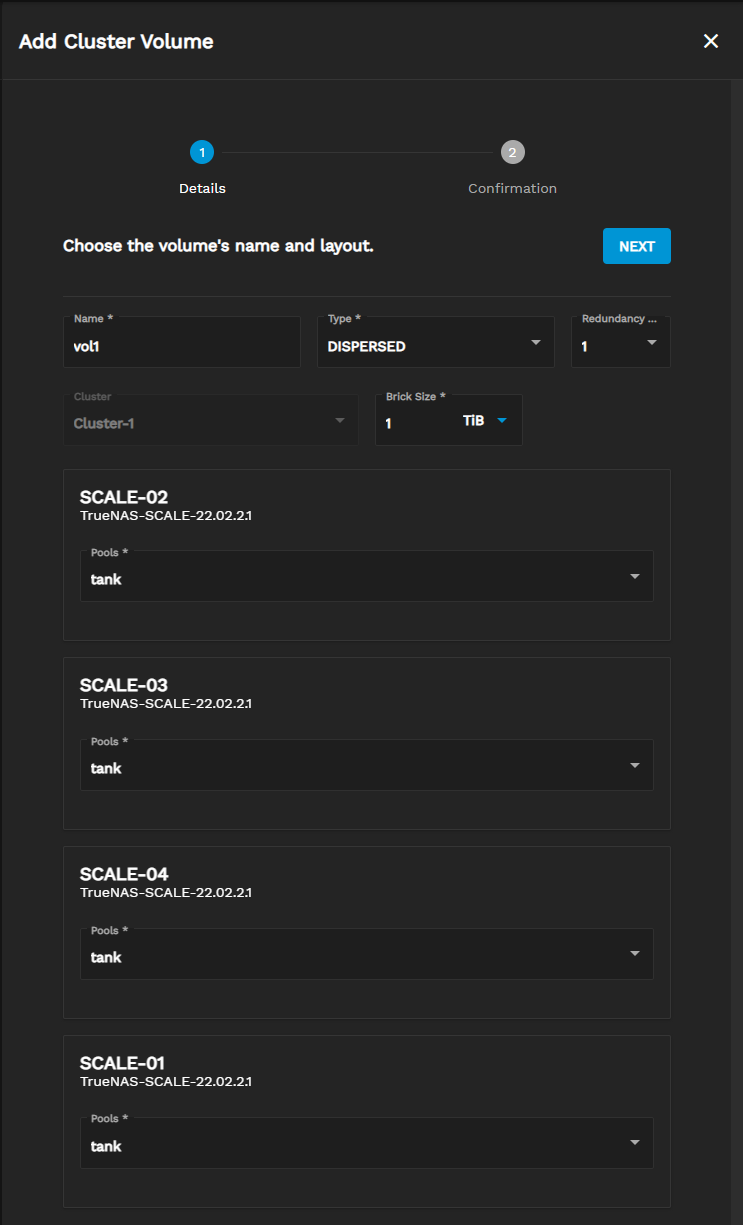Open the Pools dropdown for SCALE-02

[x=355, y=579]
